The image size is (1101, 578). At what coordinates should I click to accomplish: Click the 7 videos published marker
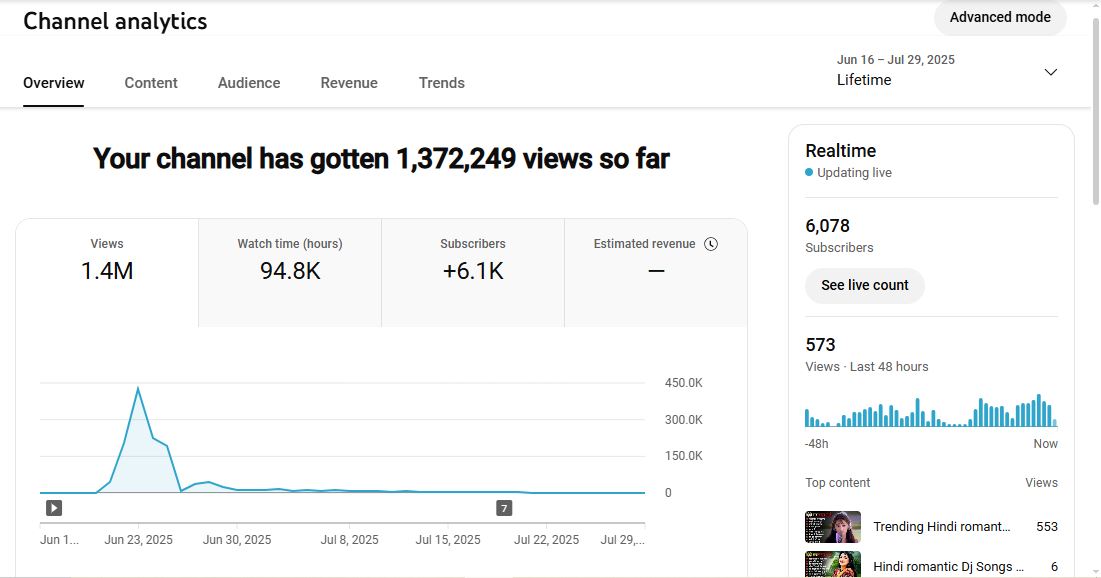(504, 508)
